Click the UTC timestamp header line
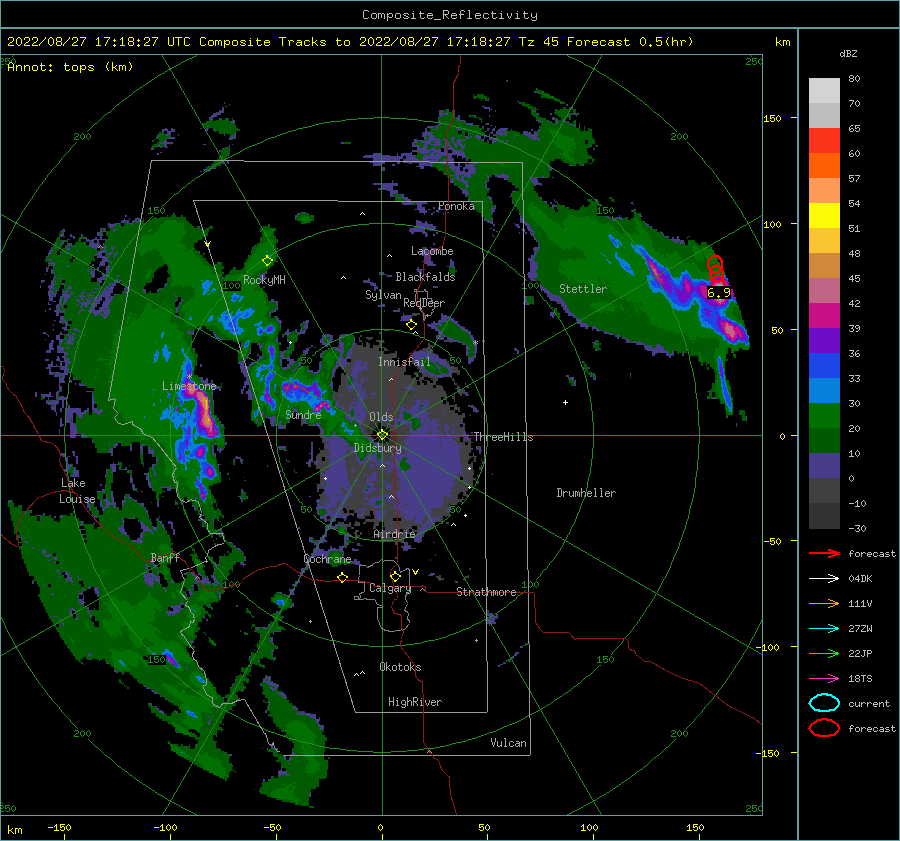Image resolution: width=900 pixels, height=841 pixels. click(350, 42)
